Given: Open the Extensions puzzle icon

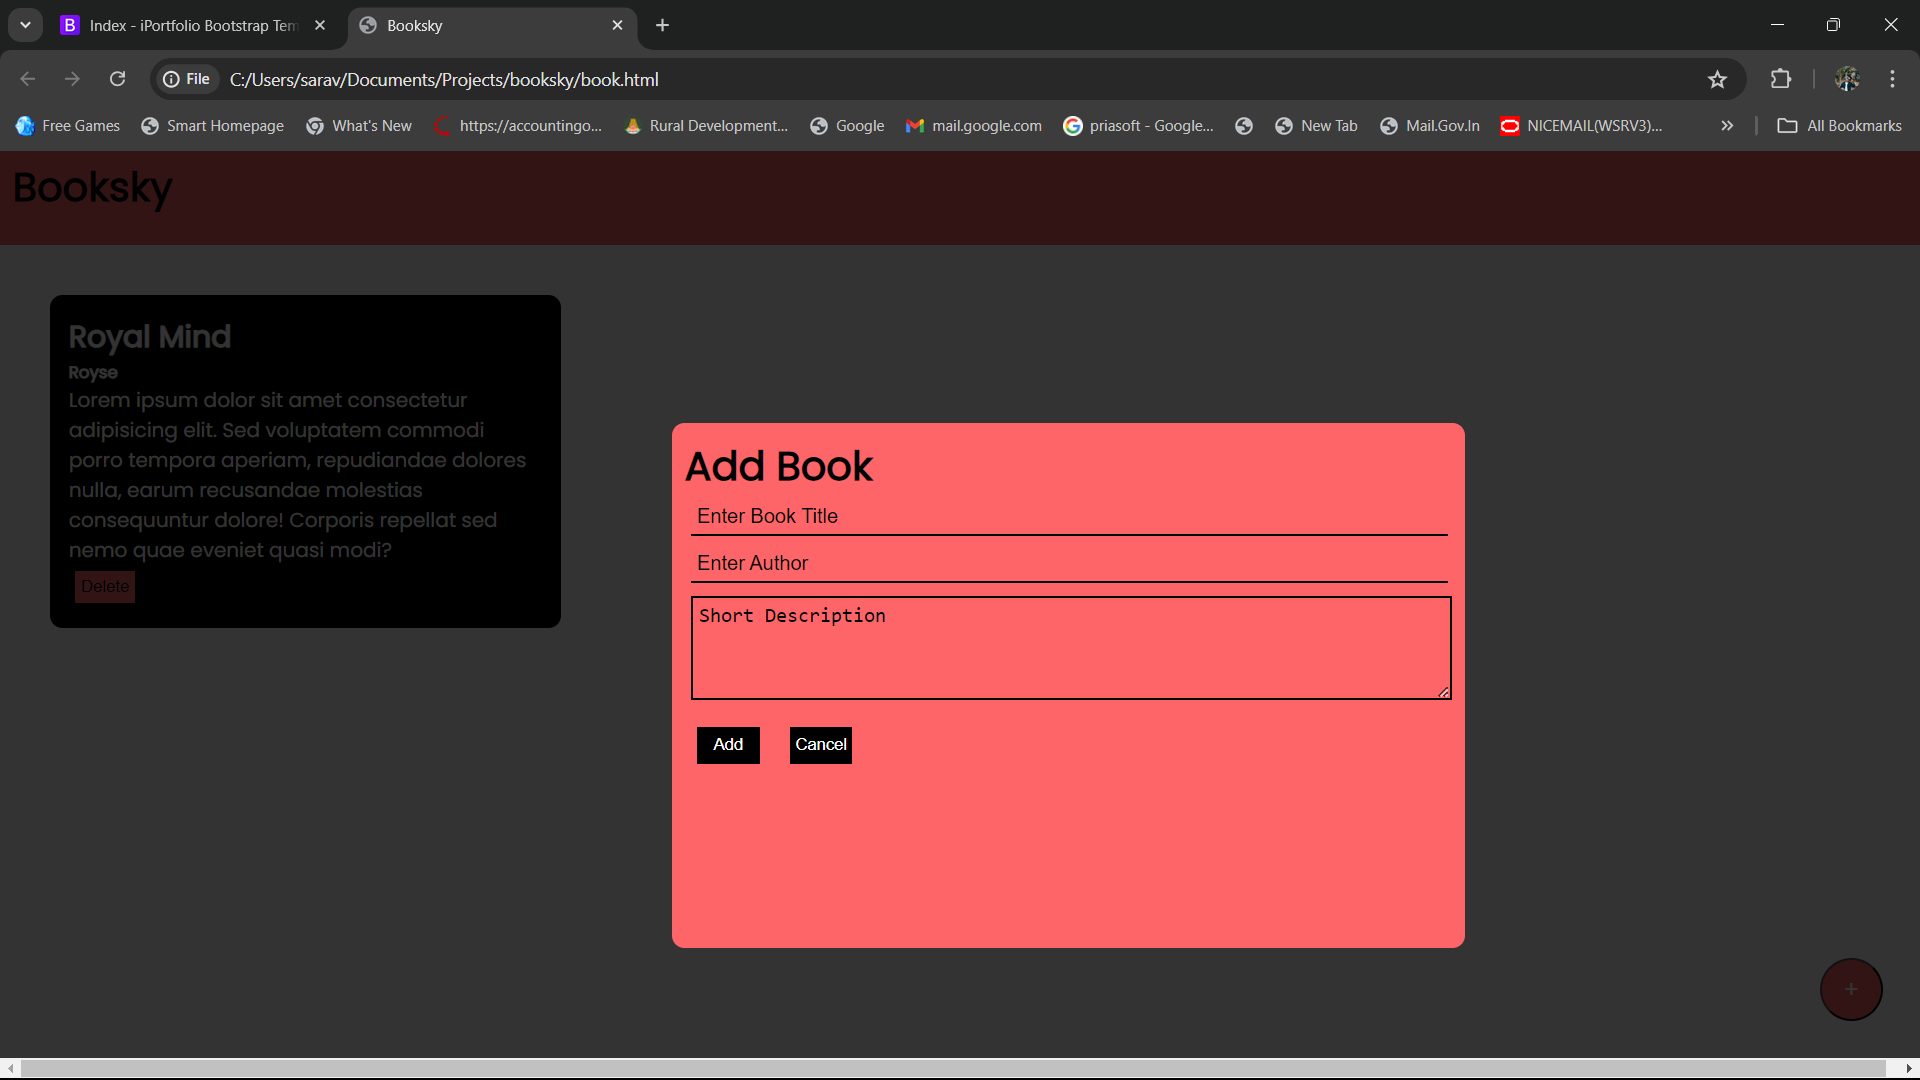Looking at the screenshot, I should pyautogui.click(x=1780, y=79).
